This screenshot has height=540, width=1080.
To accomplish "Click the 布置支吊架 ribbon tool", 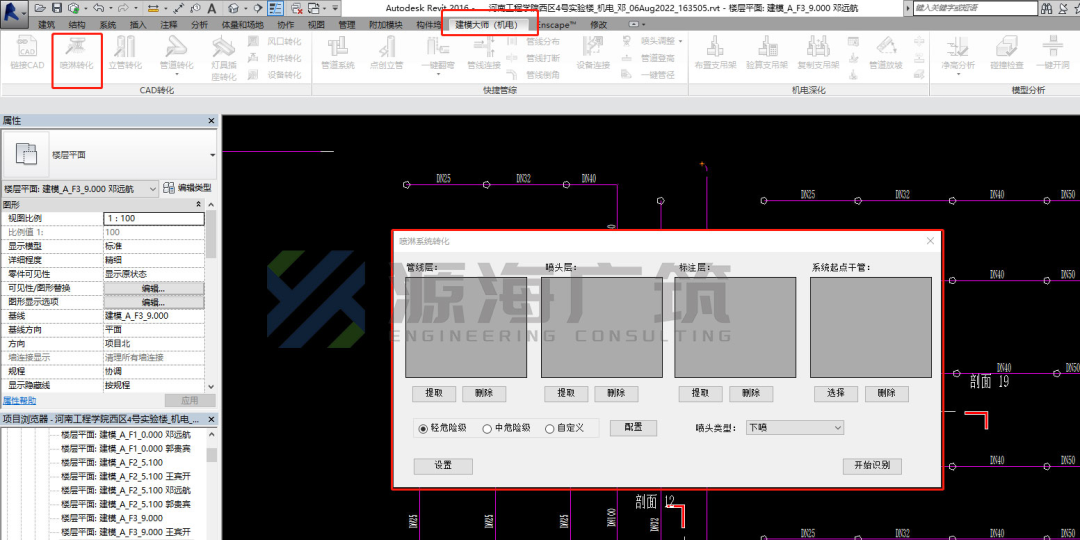I will 716,53.
